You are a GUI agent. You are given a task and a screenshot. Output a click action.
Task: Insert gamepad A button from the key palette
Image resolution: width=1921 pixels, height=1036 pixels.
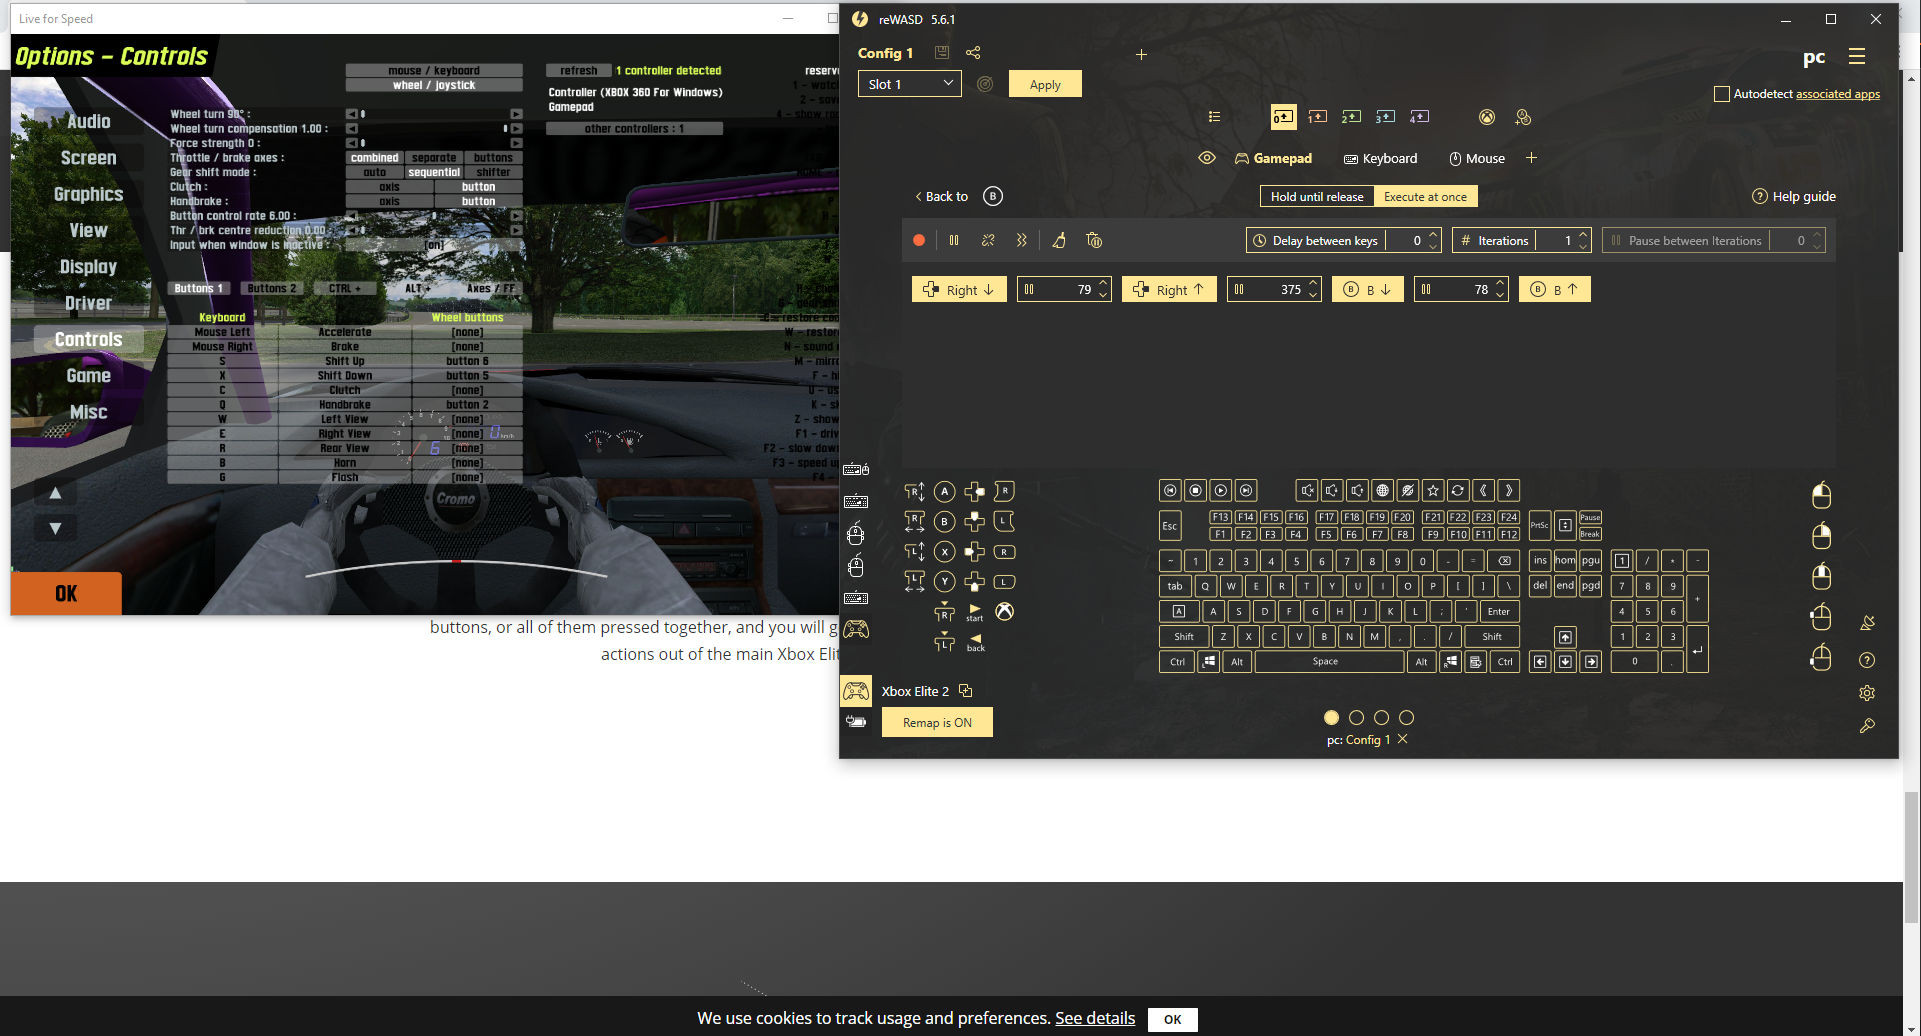(944, 491)
